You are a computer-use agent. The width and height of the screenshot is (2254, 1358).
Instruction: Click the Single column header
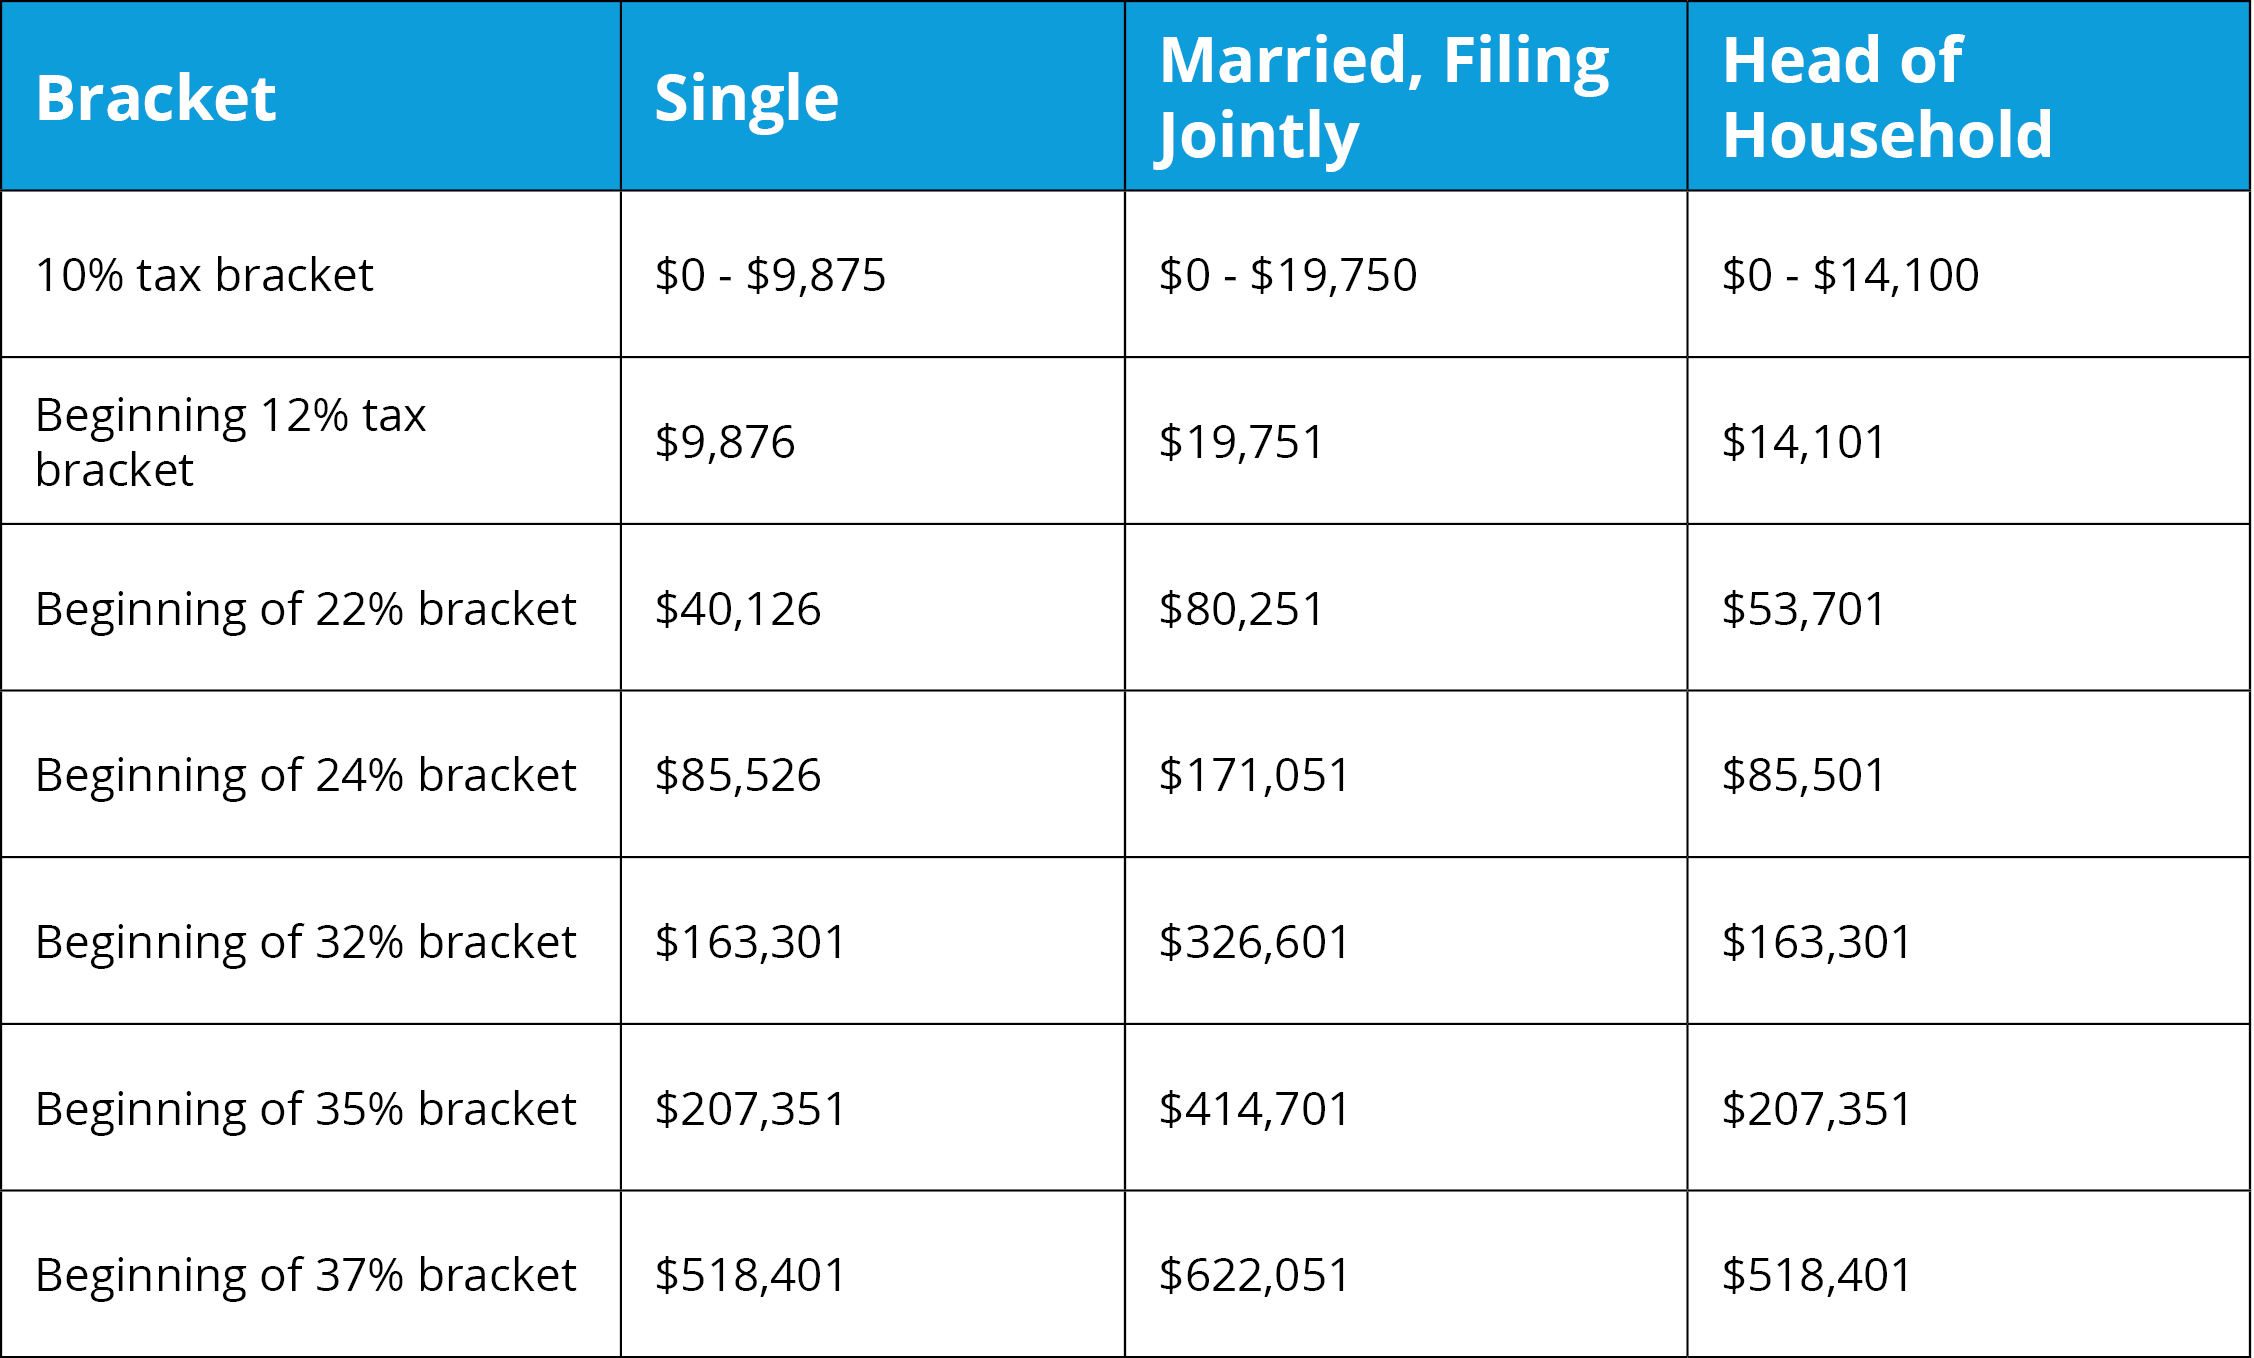pos(746,98)
